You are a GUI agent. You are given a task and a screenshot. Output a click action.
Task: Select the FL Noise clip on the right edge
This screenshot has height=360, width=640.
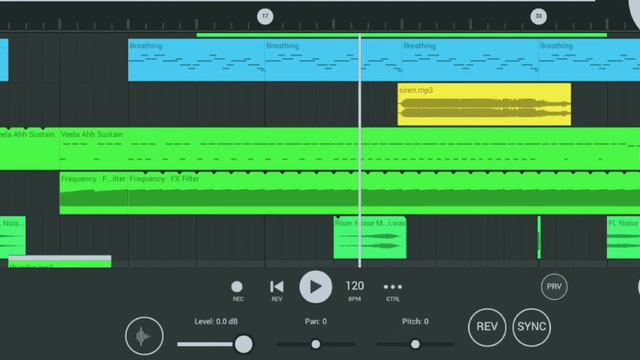point(623,238)
